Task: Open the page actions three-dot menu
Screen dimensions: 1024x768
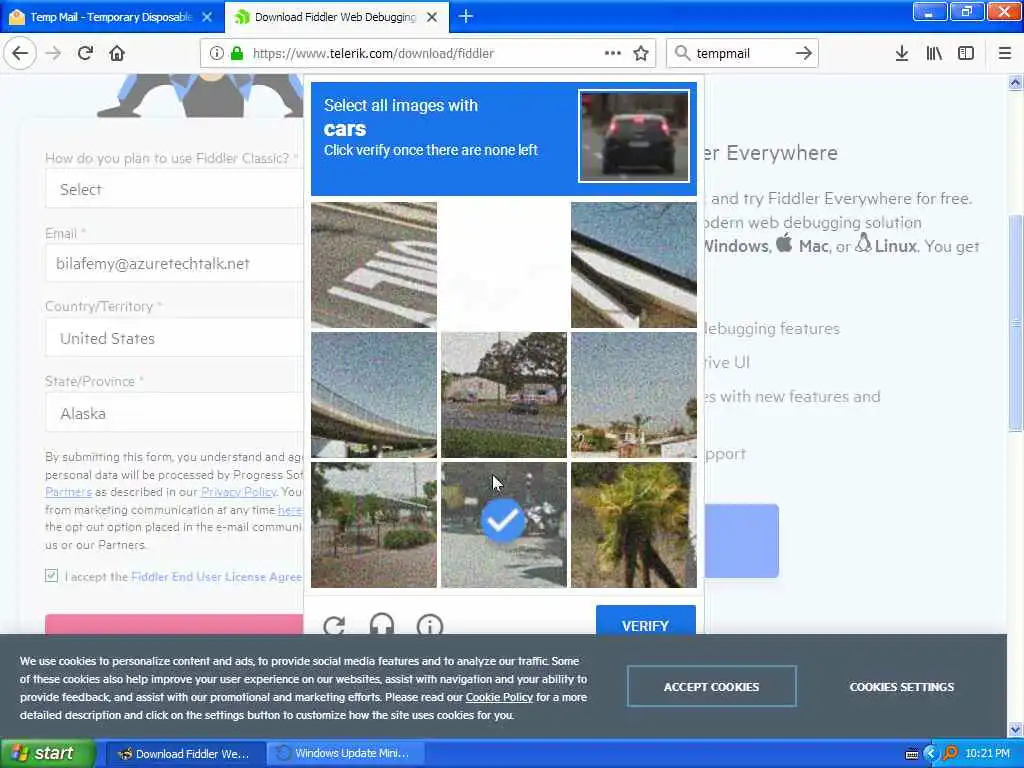Action: (613, 54)
